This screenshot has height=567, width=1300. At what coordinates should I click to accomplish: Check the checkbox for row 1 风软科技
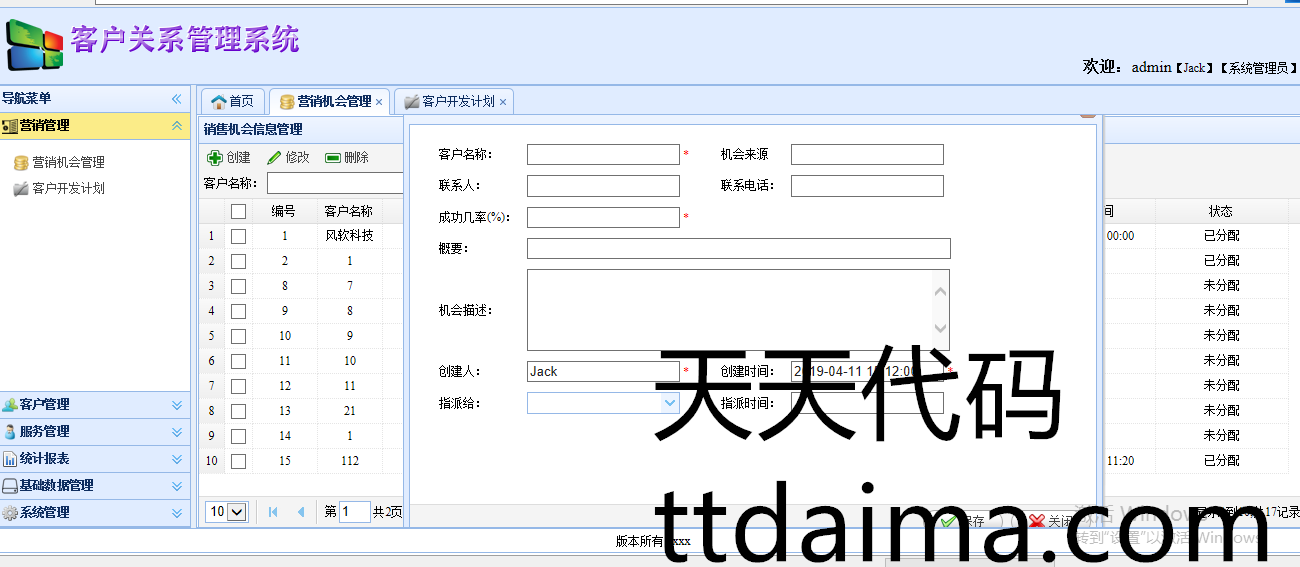(x=238, y=236)
